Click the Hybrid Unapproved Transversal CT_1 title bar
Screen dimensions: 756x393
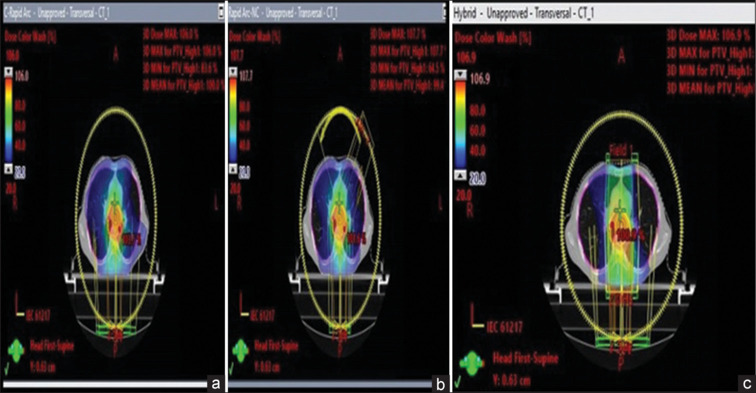click(603, 13)
